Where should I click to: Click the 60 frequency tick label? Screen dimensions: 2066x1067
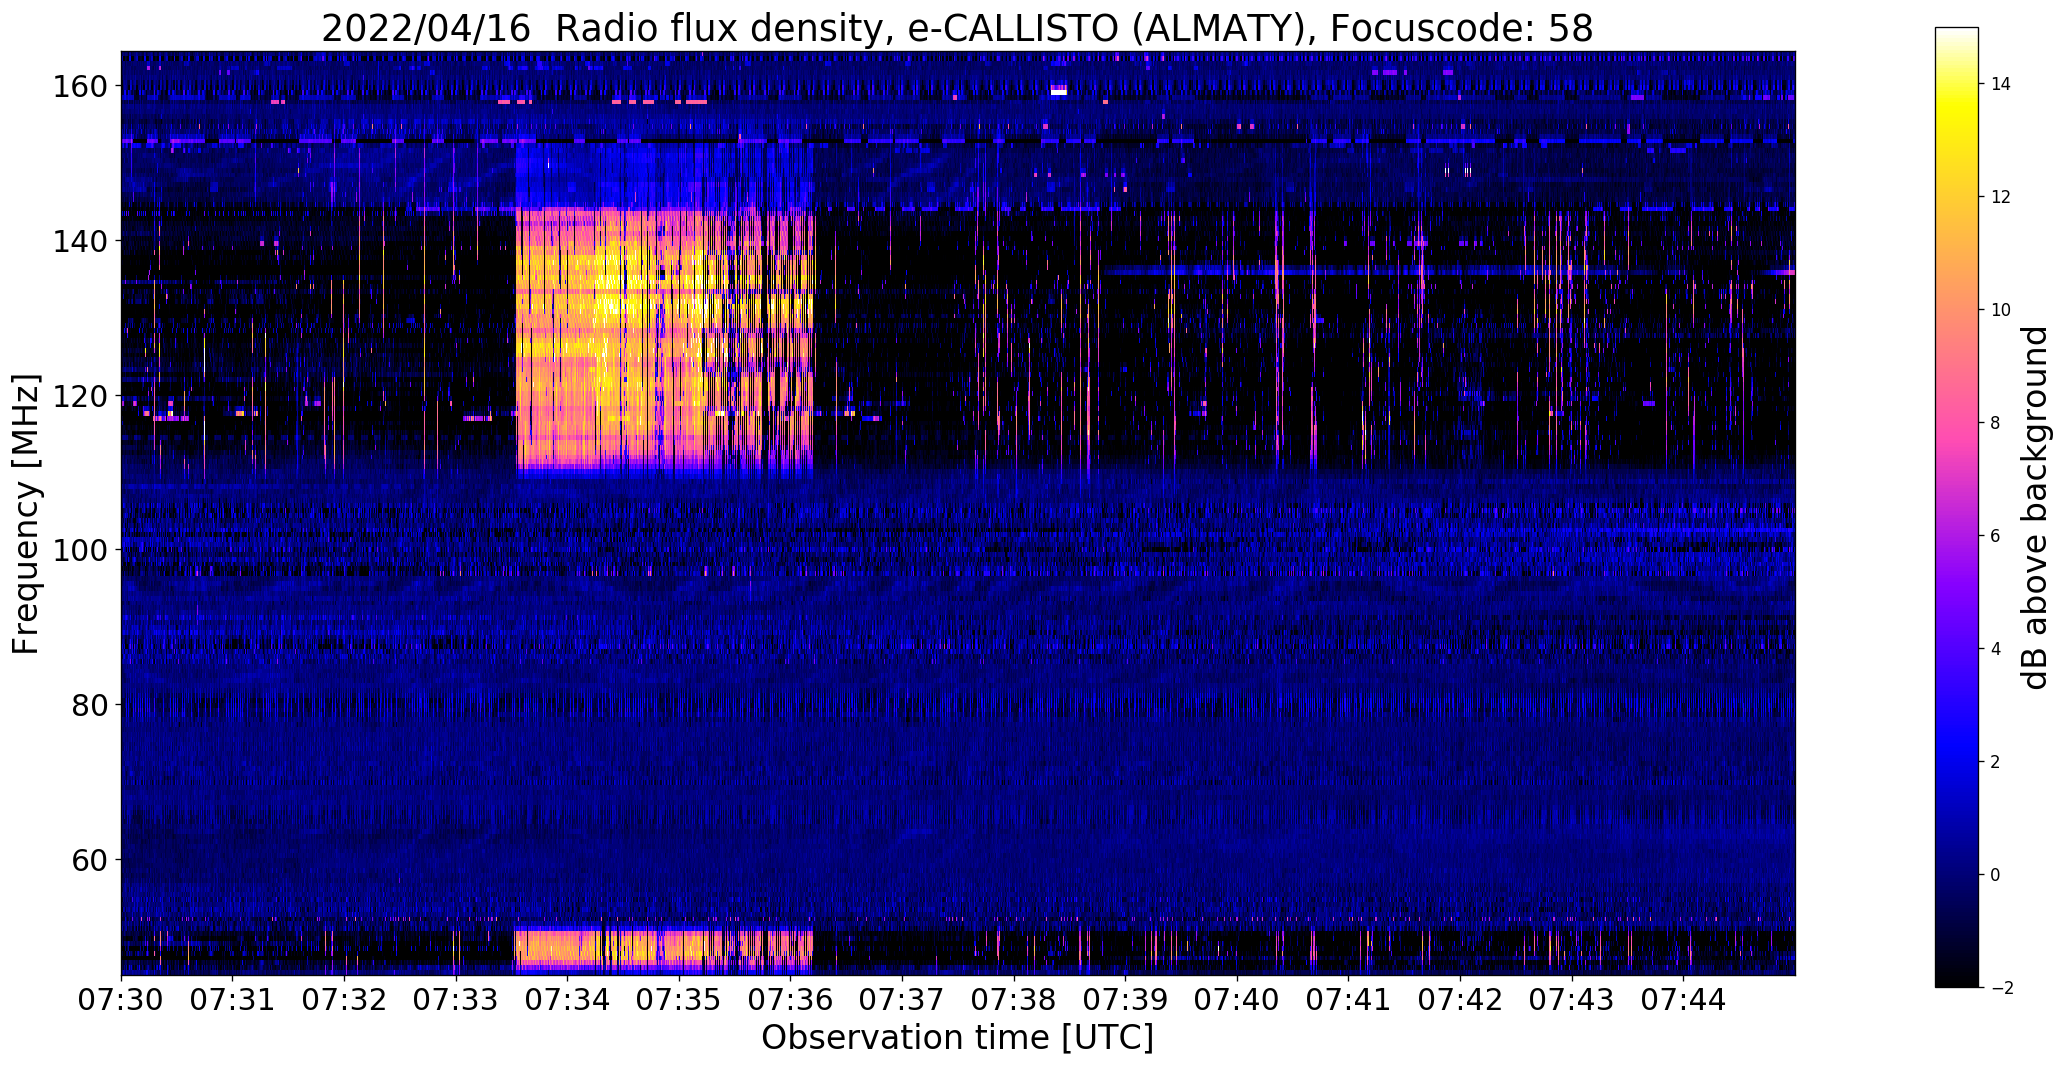tap(88, 859)
